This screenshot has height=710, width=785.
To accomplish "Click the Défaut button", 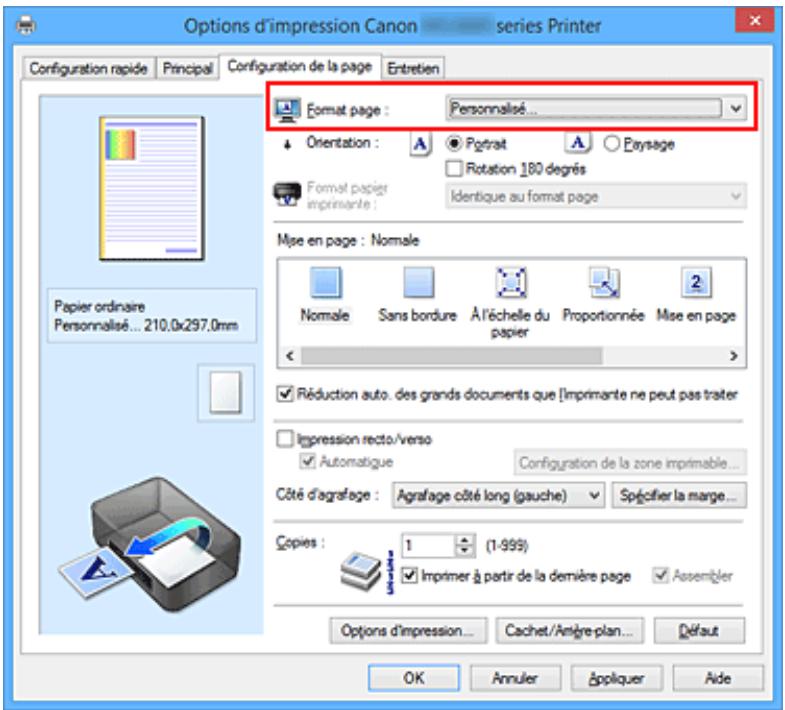I will (699, 630).
